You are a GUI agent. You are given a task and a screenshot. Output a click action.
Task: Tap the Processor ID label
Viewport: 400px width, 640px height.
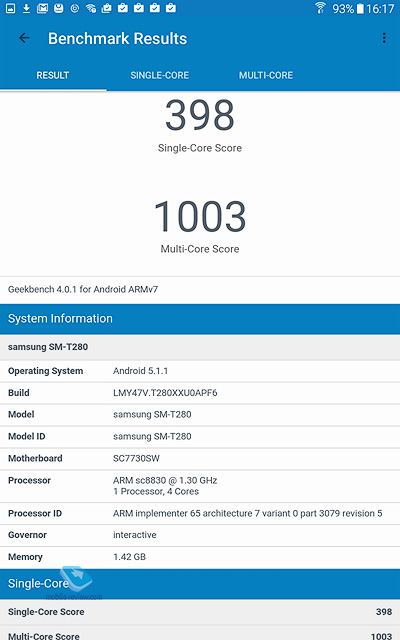[x=35, y=513]
